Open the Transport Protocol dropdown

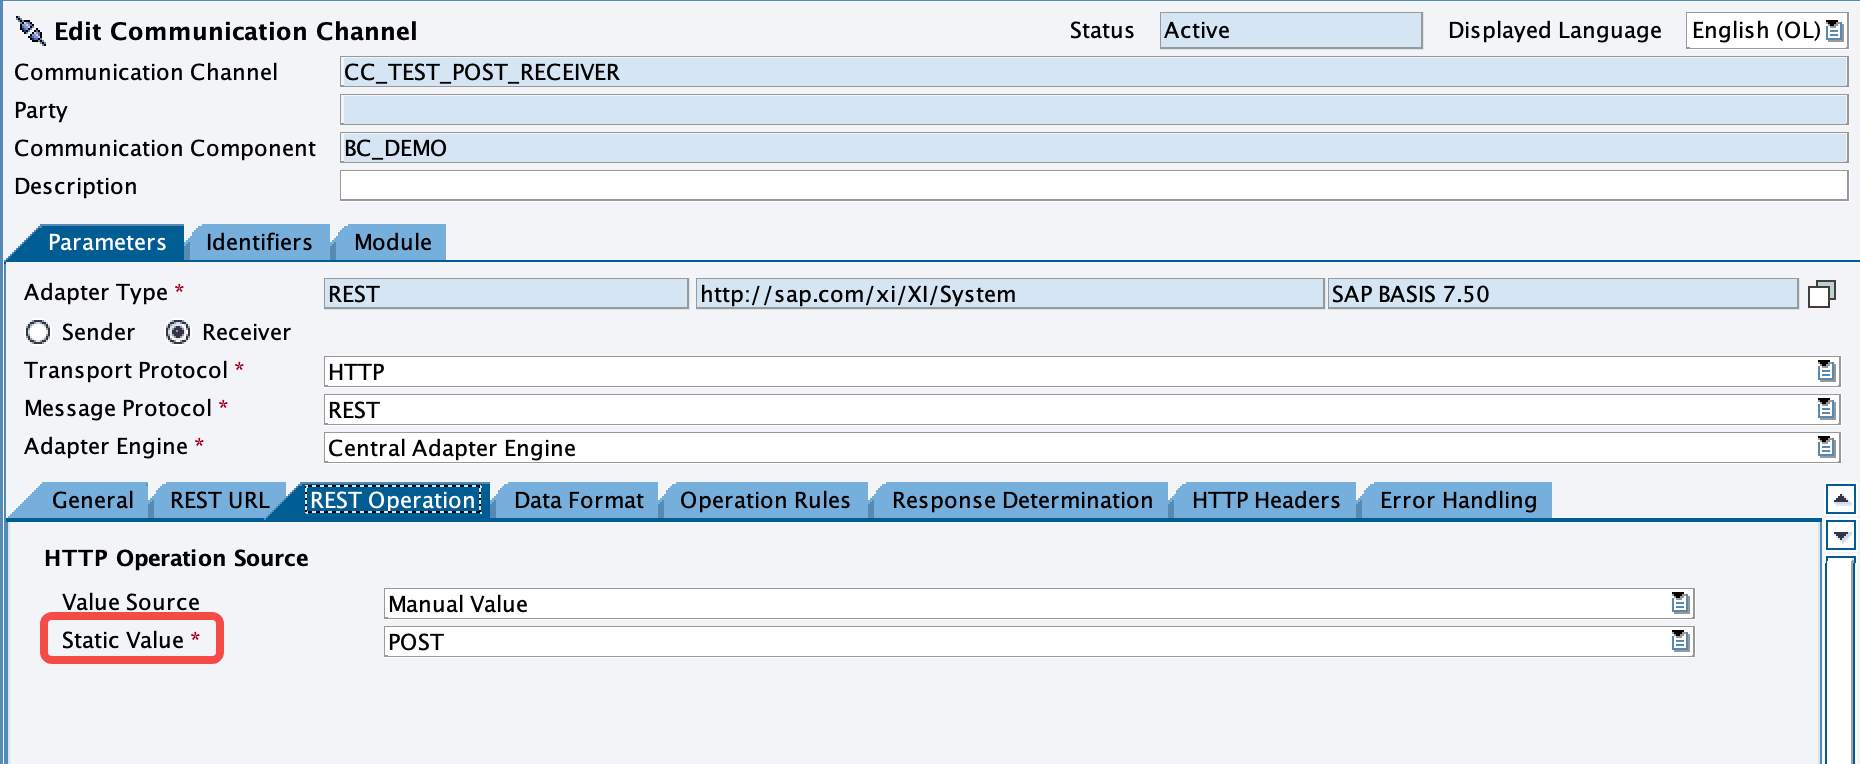1826,371
